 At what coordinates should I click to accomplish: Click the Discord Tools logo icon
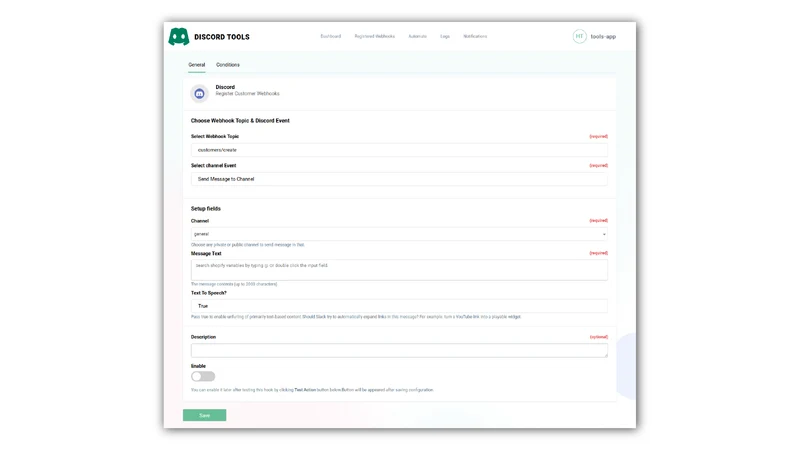click(179, 37)
